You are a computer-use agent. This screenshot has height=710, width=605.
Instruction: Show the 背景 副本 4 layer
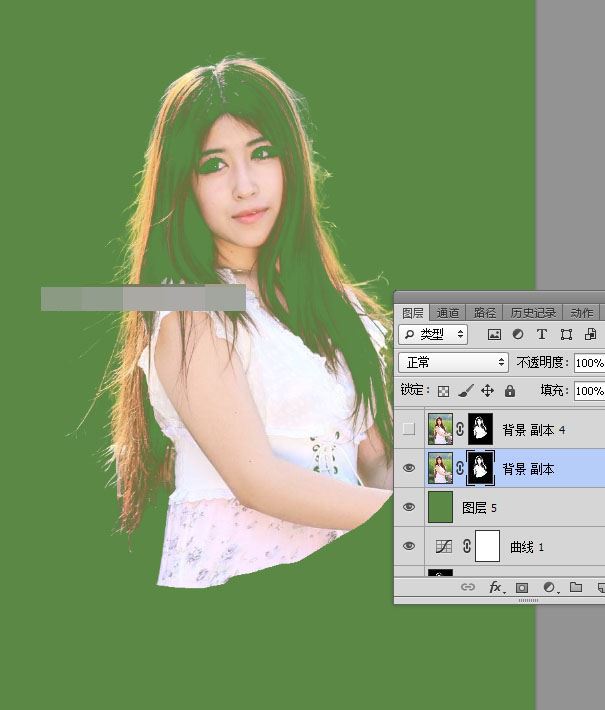[x=409, y=429]
